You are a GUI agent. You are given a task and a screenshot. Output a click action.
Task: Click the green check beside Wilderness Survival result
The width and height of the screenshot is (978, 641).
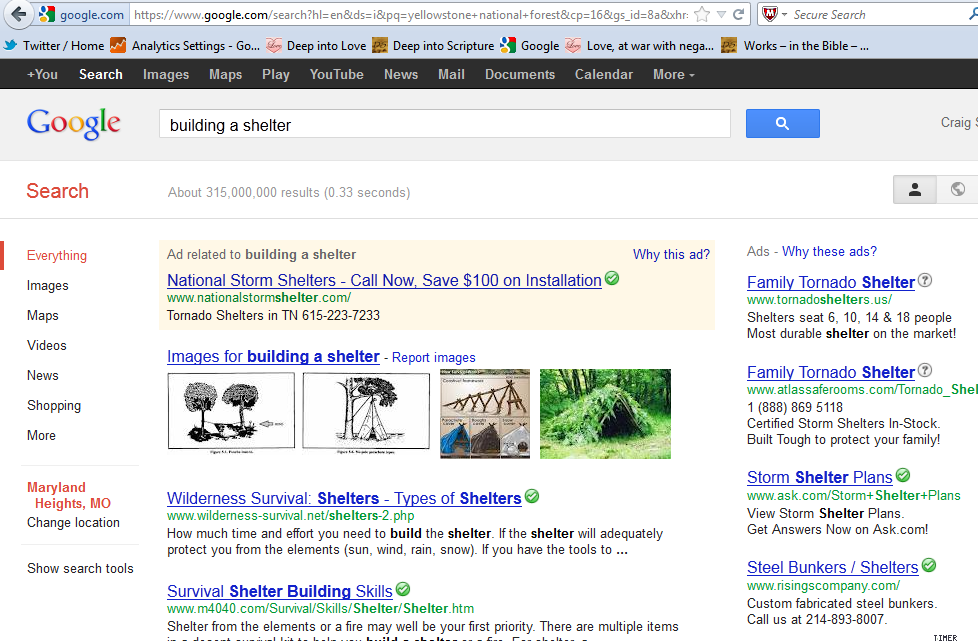(x=532, y=496)
